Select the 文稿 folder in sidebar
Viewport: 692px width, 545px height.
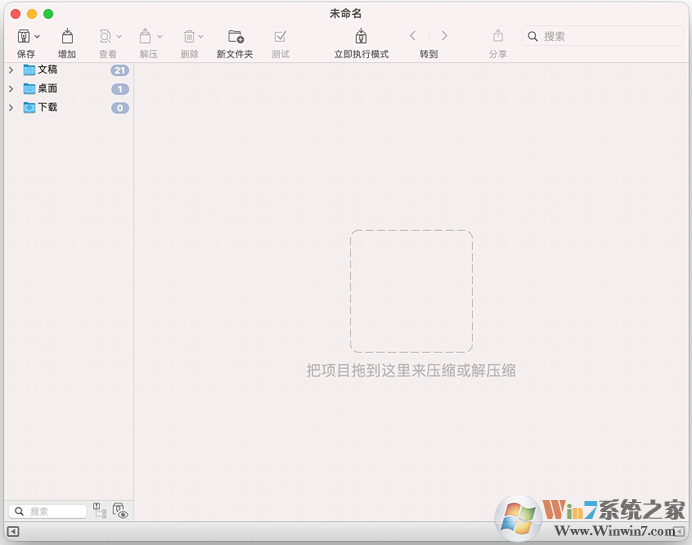coord(68,70)
